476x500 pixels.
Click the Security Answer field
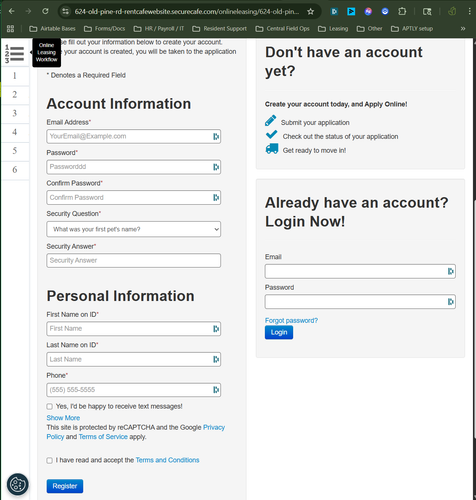[x=133, y=260]
